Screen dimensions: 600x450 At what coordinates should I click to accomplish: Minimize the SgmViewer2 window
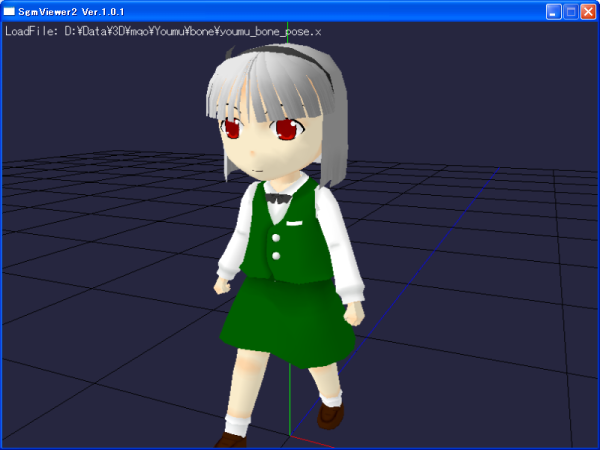[x=553, y=12]
